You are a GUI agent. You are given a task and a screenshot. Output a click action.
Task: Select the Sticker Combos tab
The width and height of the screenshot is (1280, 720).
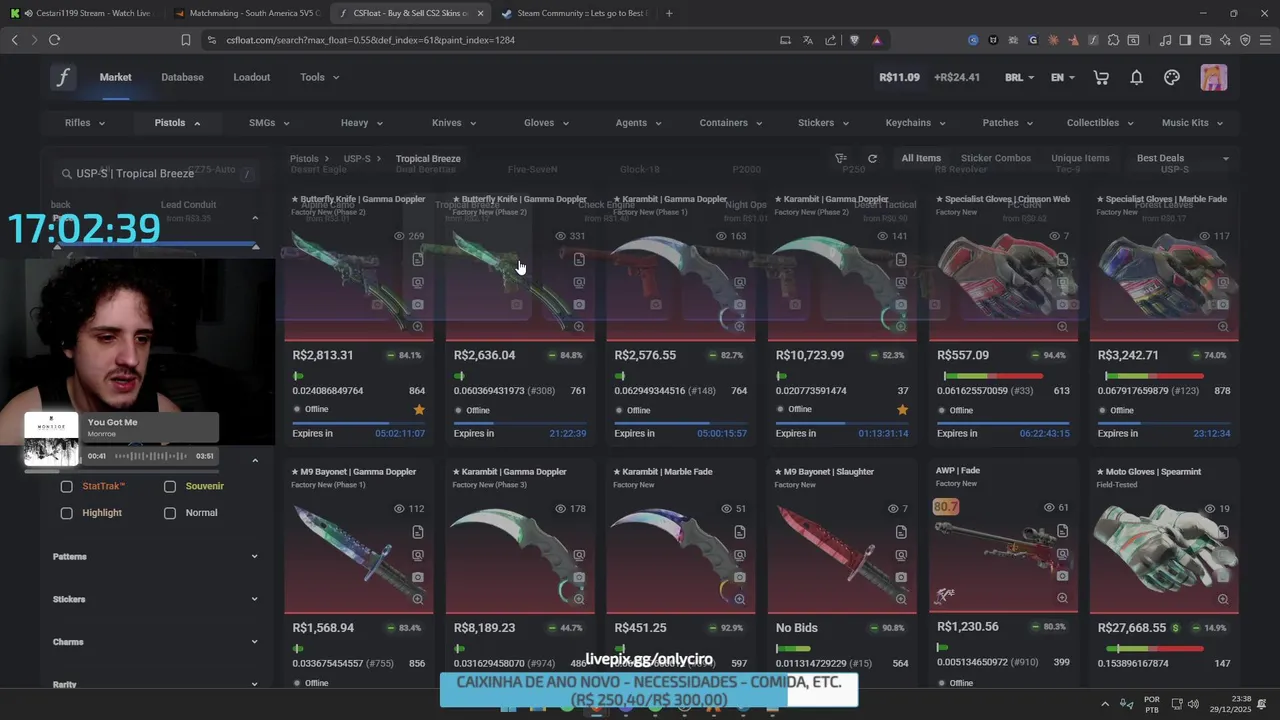point(996,158)
